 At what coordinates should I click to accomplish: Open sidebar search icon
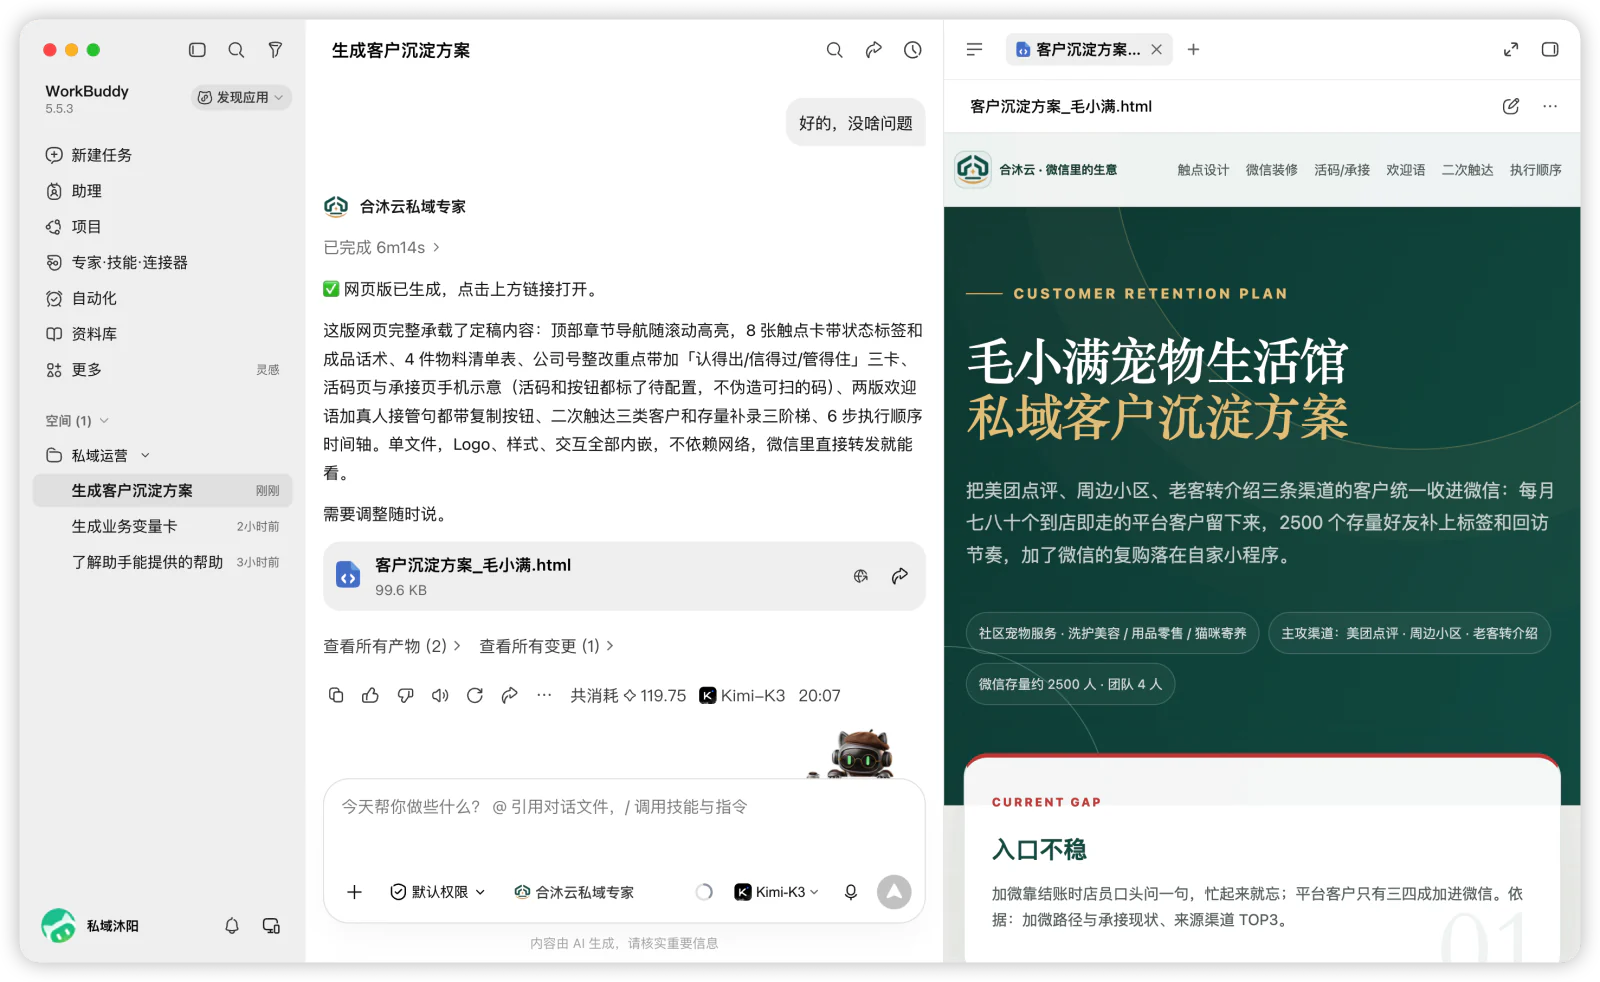pos(236,50)
